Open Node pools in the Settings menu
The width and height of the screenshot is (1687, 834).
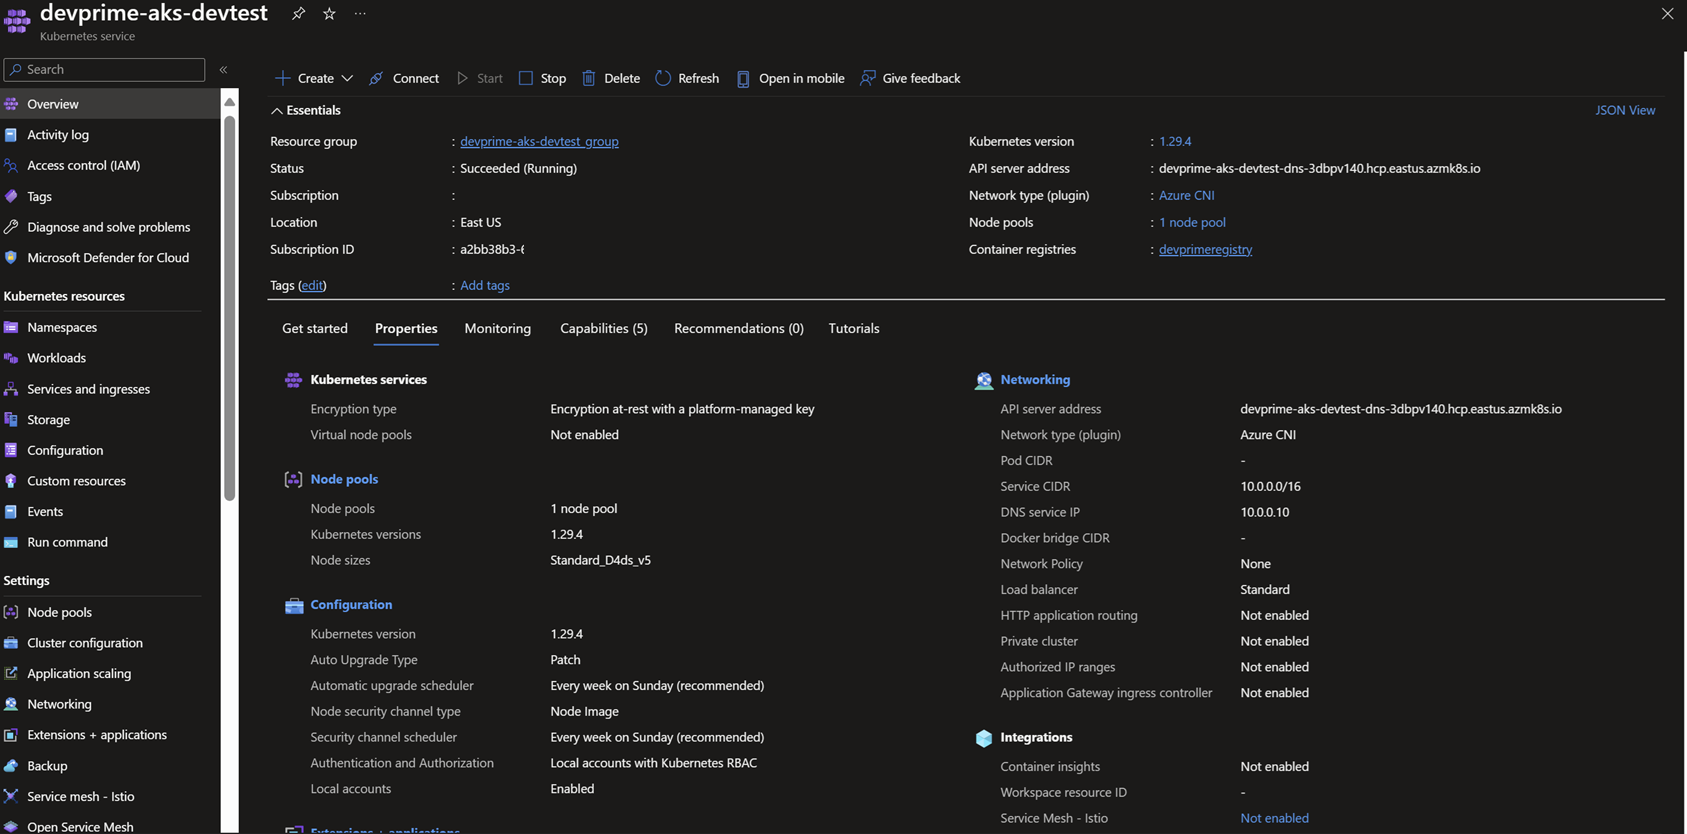(x=59, y=612)
